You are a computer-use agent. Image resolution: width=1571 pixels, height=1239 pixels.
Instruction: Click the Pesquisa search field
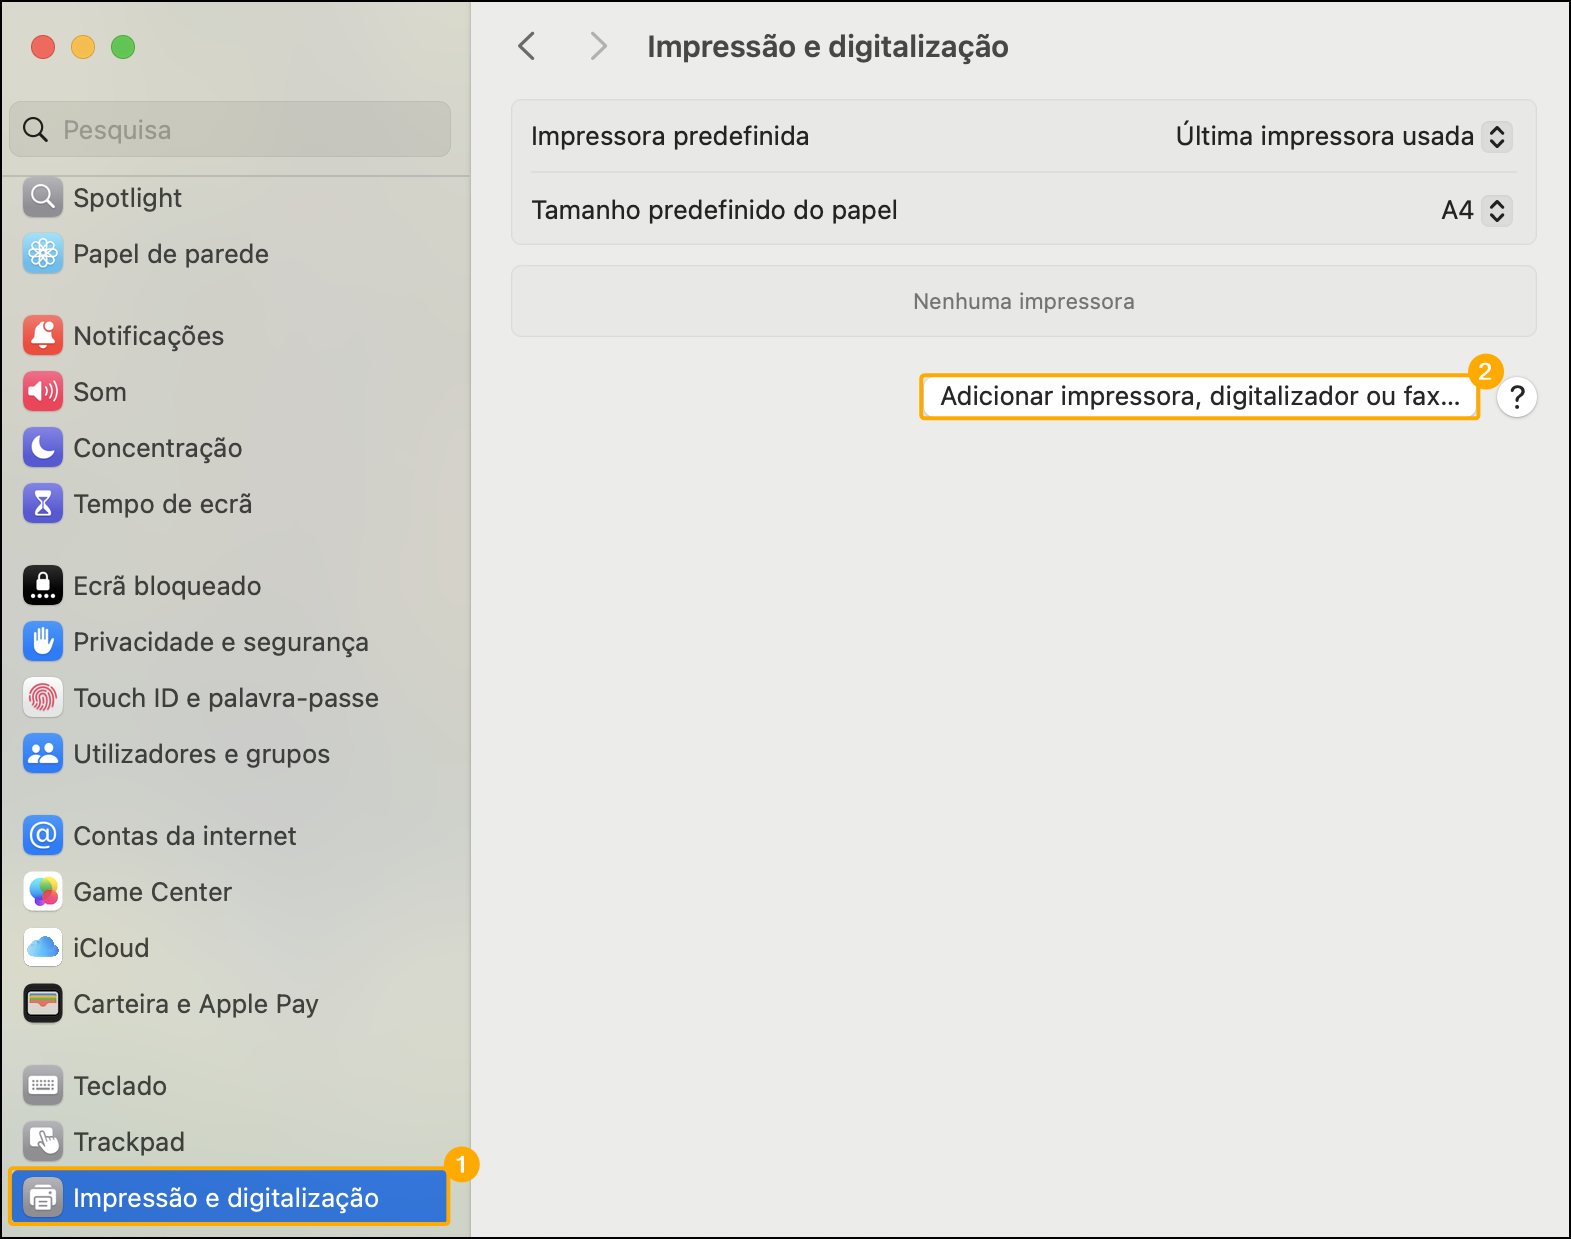(230, 129)
